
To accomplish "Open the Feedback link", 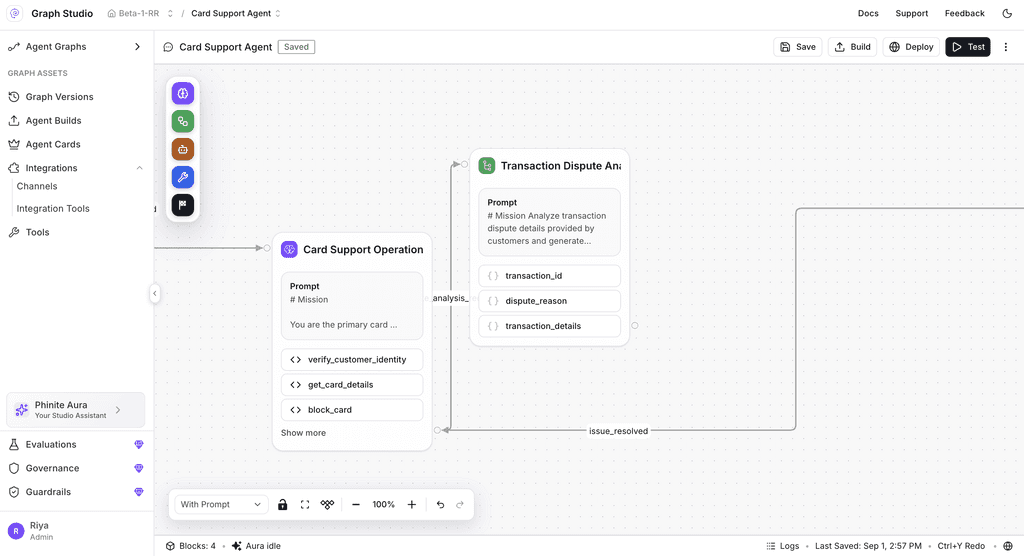I will point(965,13).
